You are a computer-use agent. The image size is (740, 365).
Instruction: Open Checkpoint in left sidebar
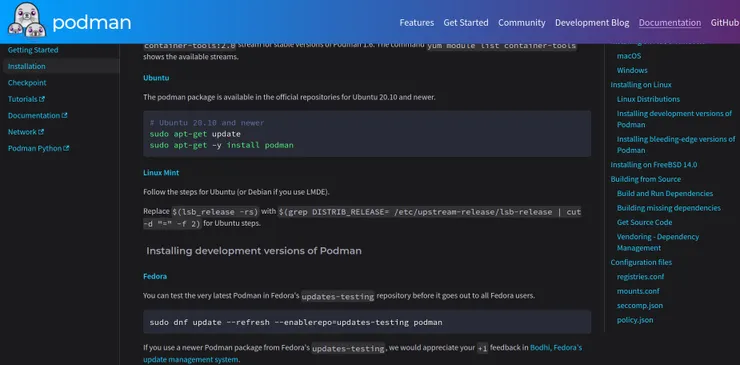(27, 83)
